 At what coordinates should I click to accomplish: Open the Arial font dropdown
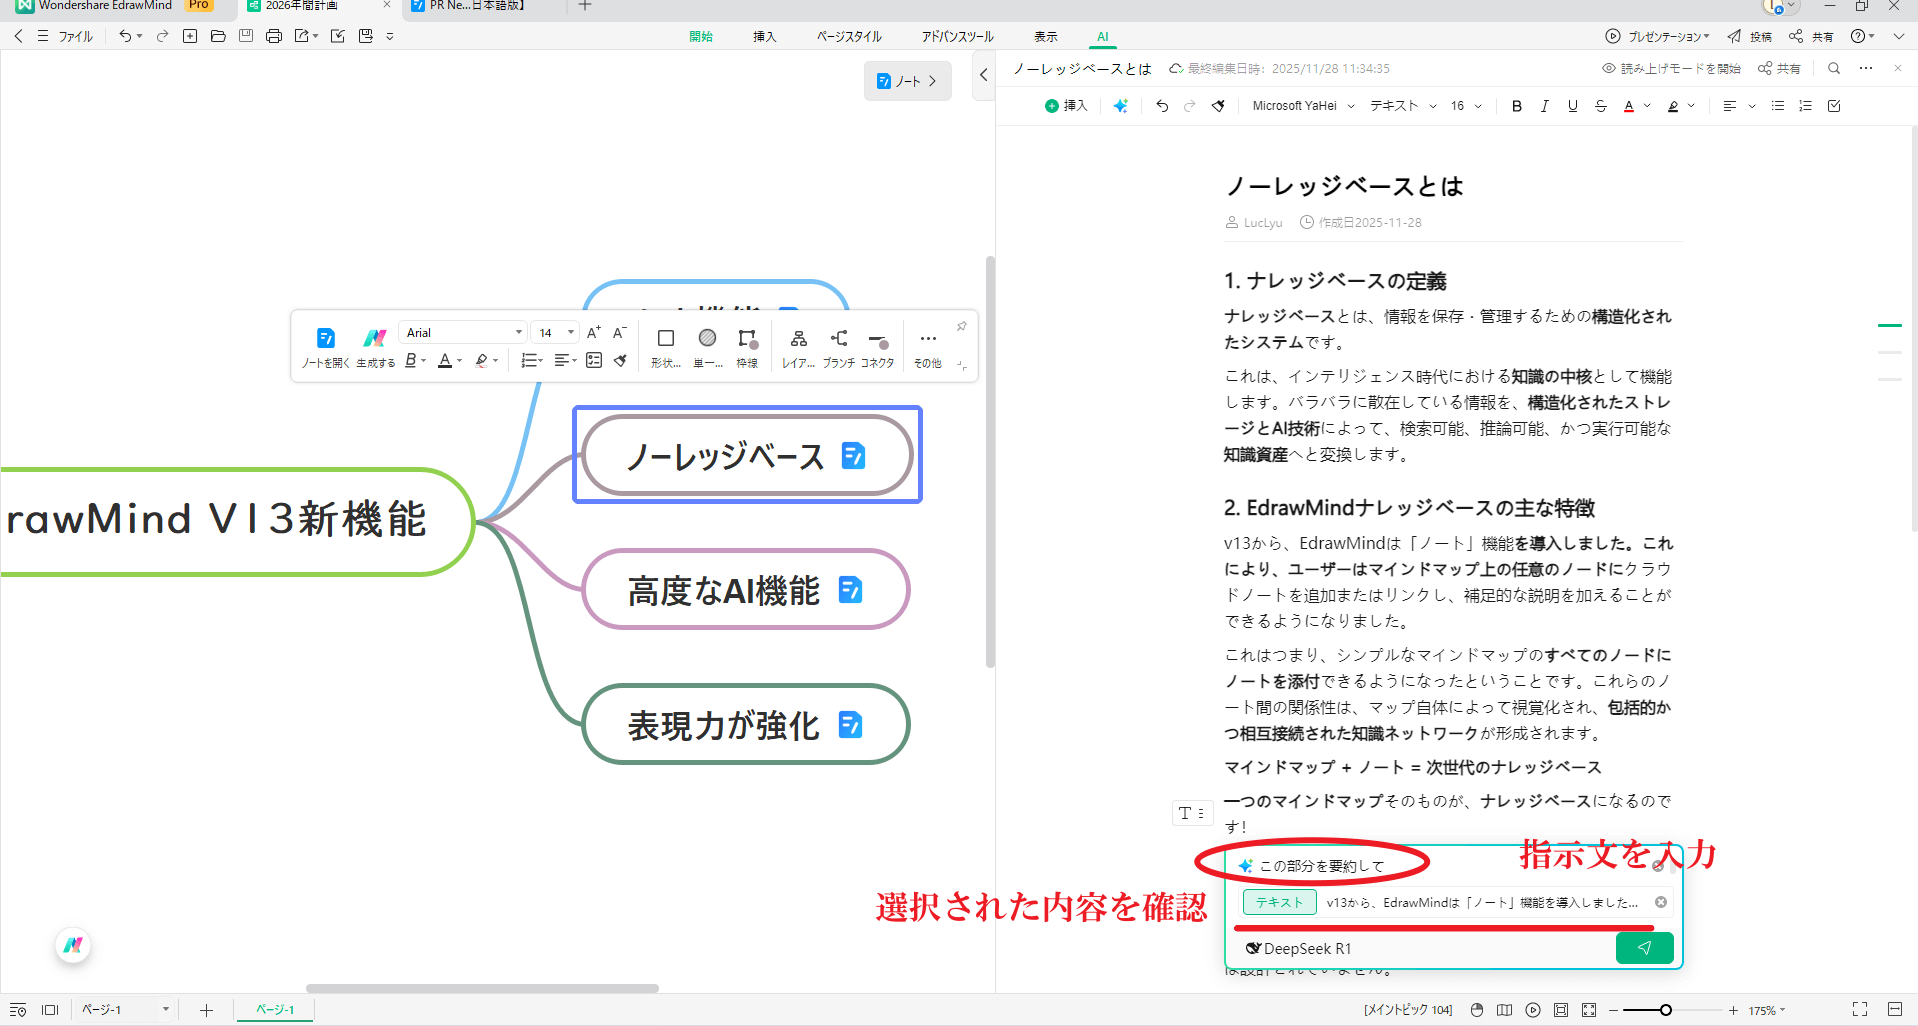462,331
